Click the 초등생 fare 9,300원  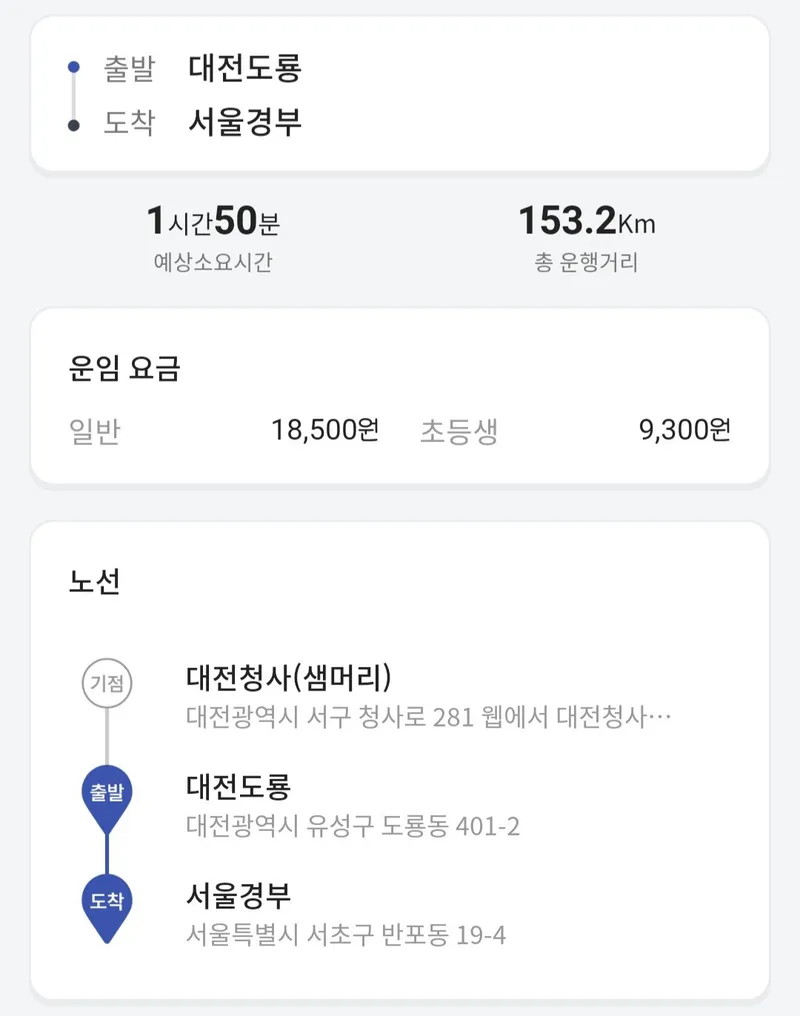pos(685,430)
